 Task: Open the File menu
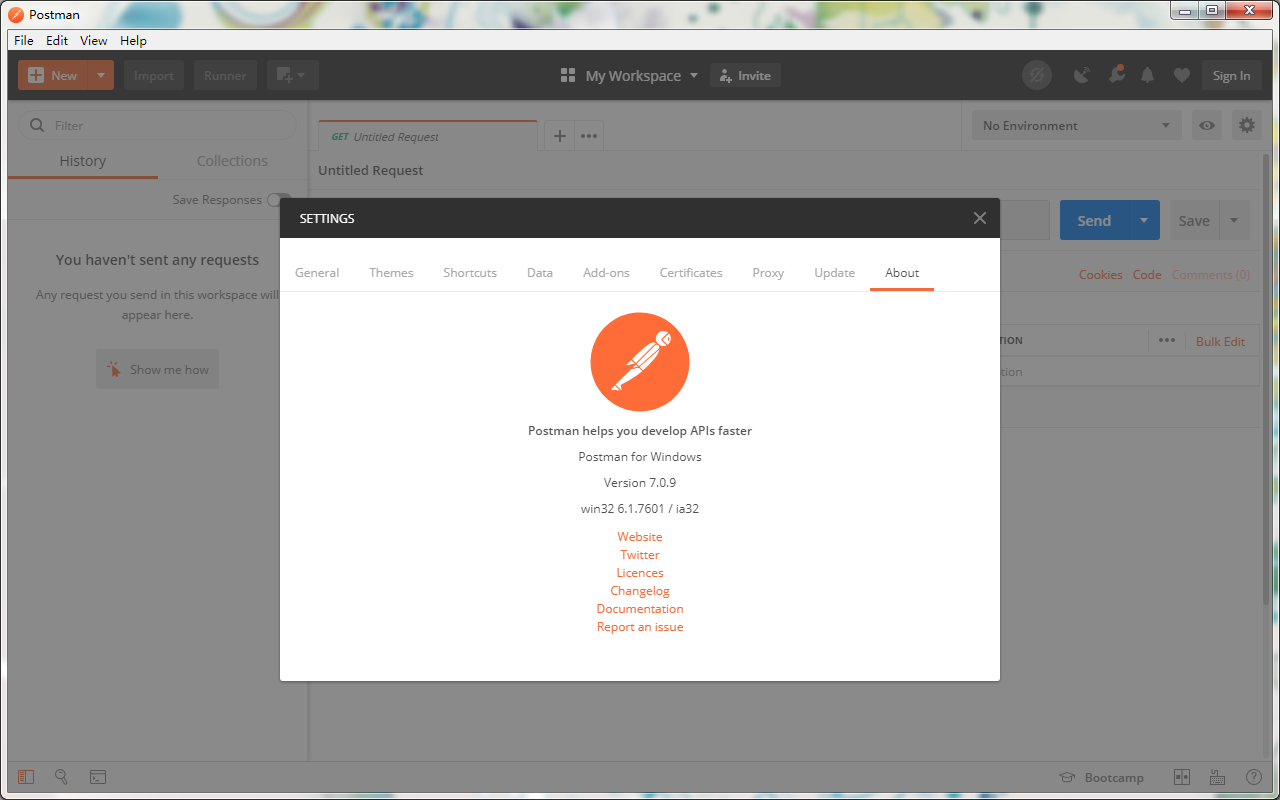tap(24, 41)
